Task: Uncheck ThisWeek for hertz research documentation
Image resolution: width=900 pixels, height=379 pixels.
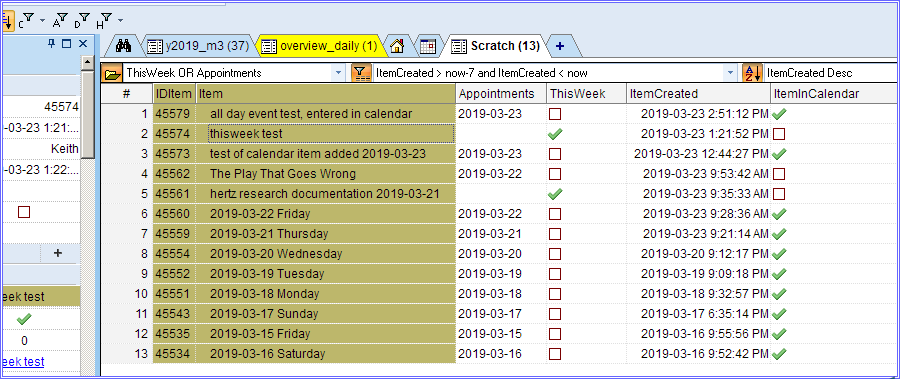Action: point(555,194)
